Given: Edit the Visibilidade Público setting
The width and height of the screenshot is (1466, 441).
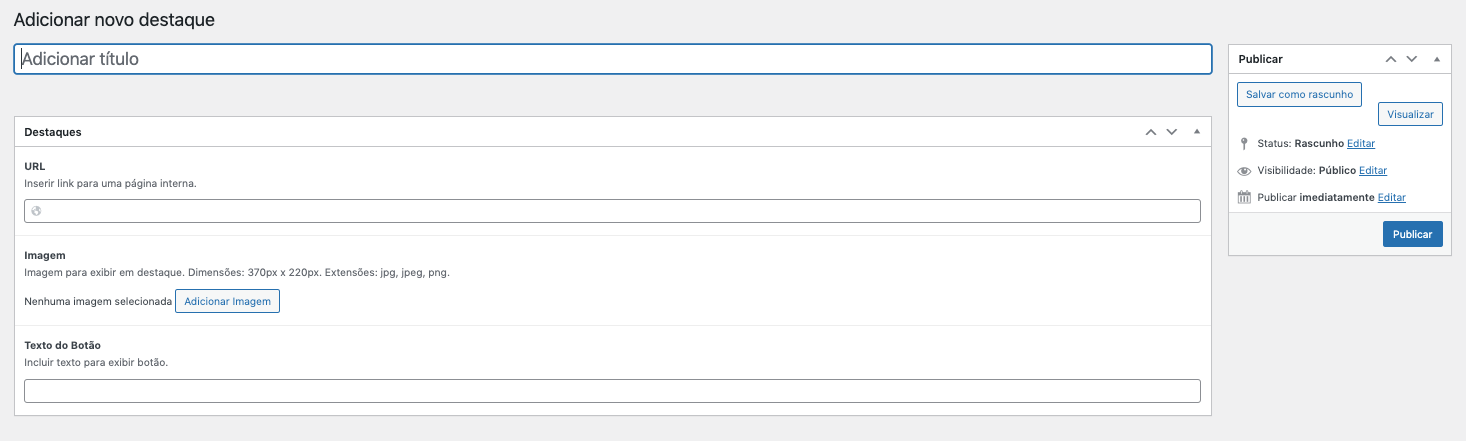Looking at the screenshot, I should click(x=1372, y=171).
